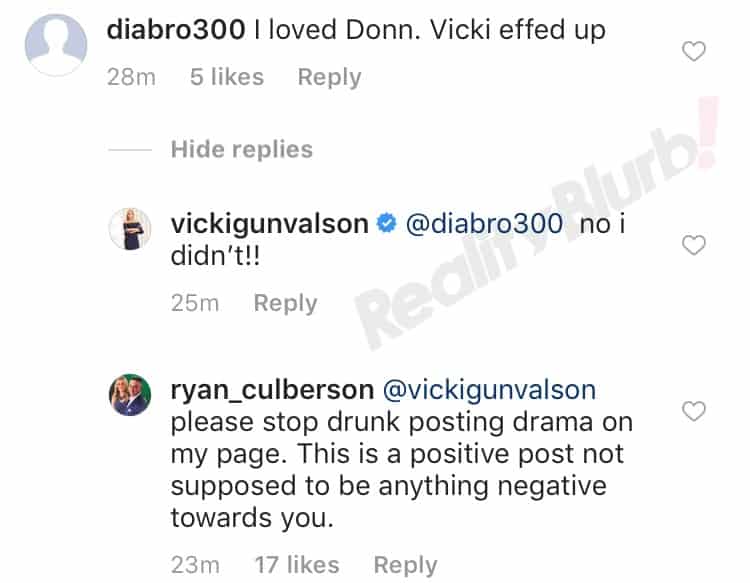Like ryan_culberson's reply with heart icon
The height and width of the screenshot is (583, 750).
[x=694, y=411]
